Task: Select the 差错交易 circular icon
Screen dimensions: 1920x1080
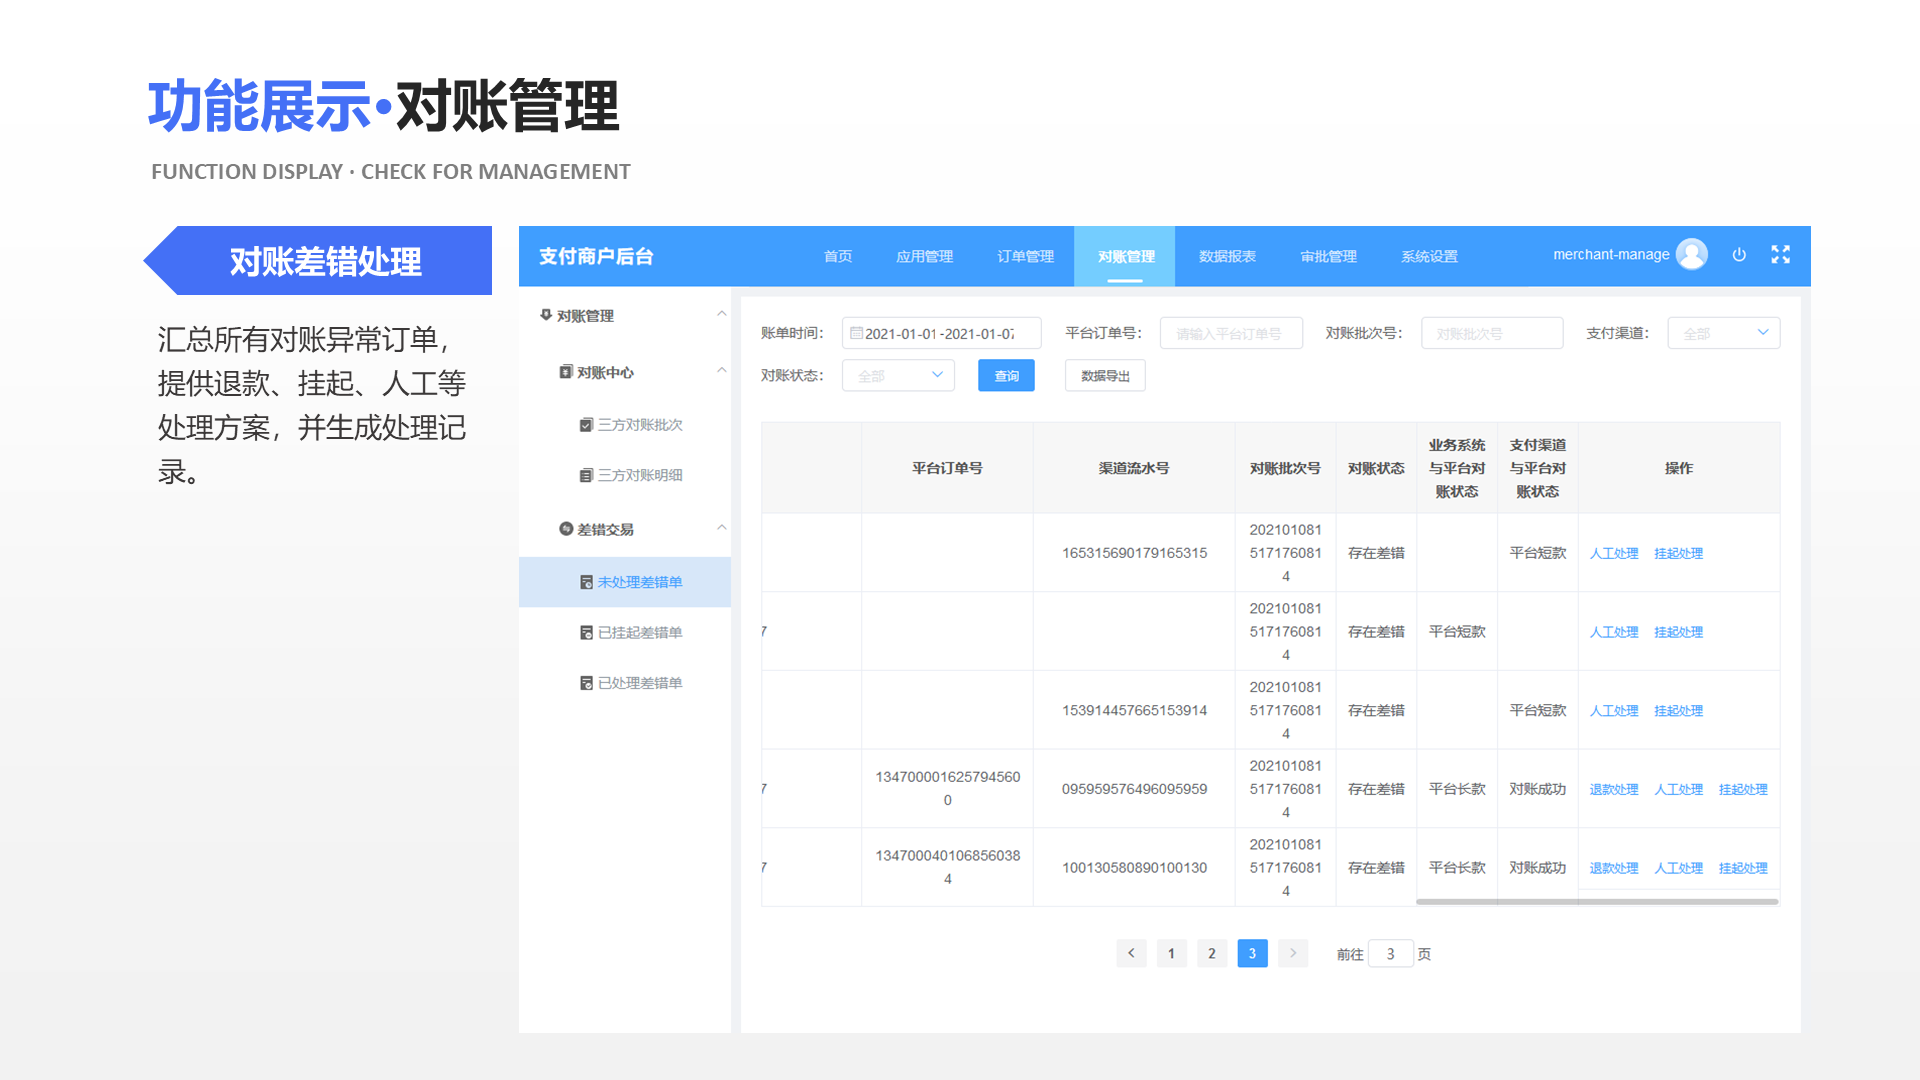Action: click(x=565, y=527)
